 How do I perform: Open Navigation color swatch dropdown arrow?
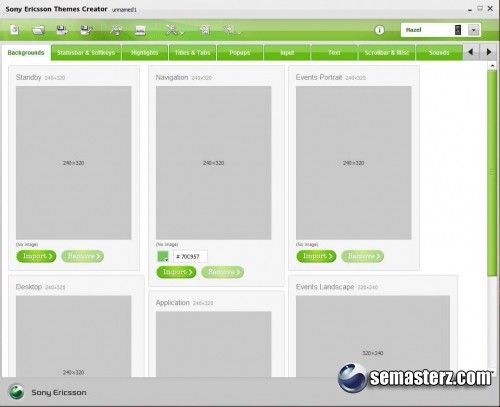point(166,260)
